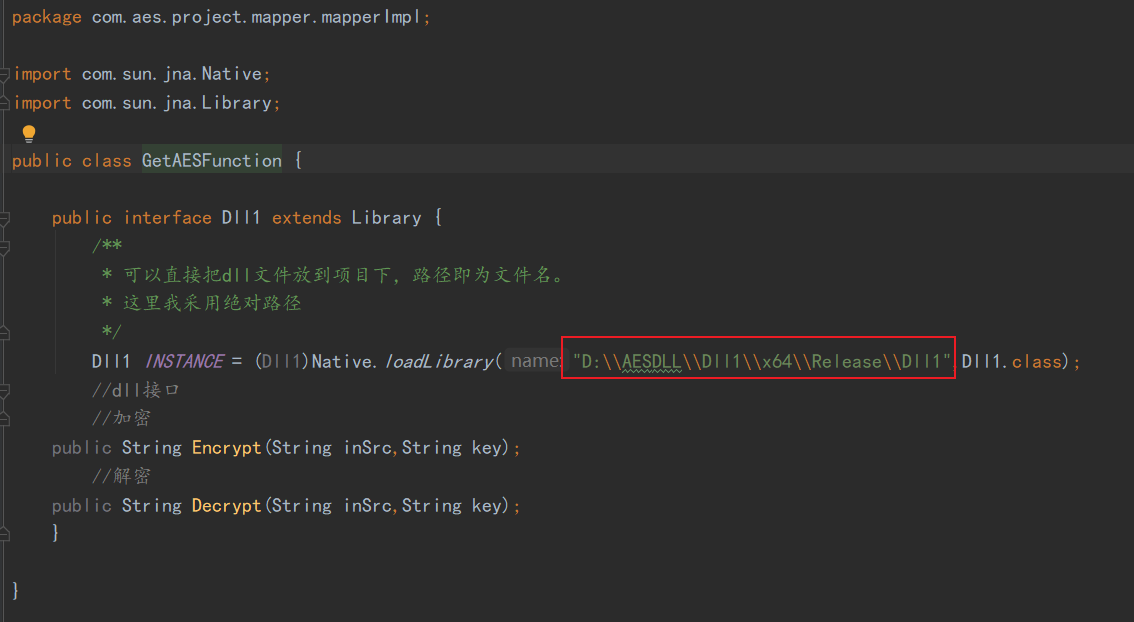Screen dimensions: 1134x622
Task: Collapse the Encrypt method fold arrow
Action: (6, 447)
